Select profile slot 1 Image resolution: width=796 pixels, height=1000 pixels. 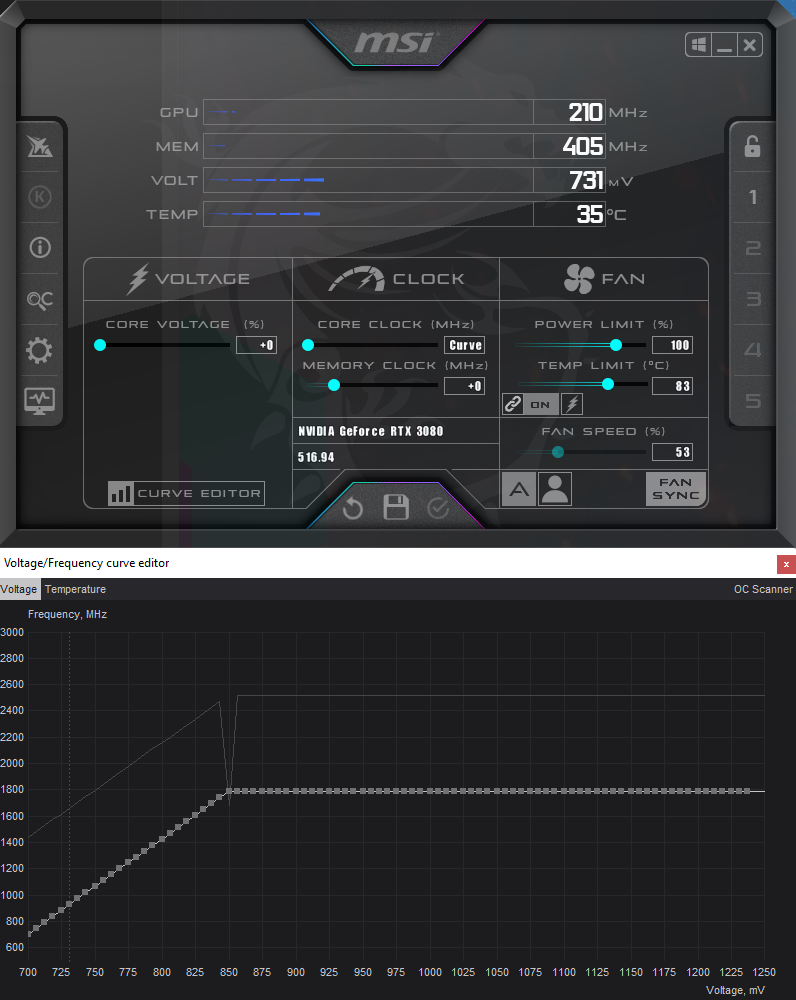[x=753, y=196]
